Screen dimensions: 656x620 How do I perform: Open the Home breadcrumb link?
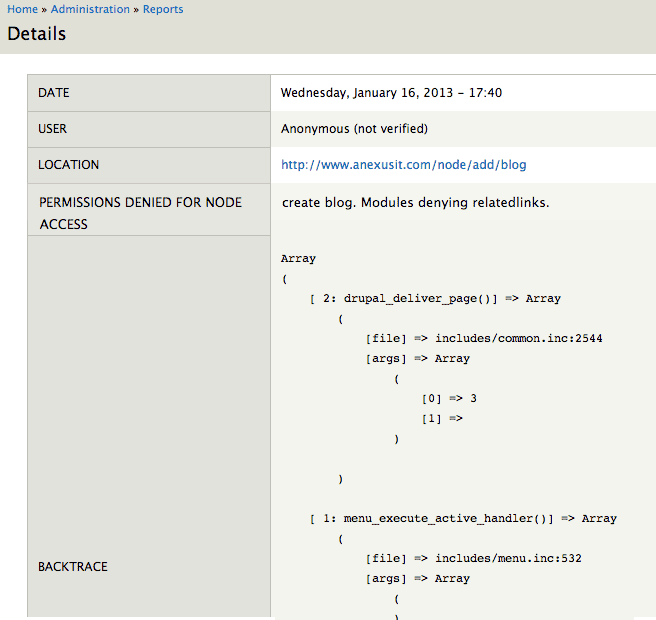(22, 9)
